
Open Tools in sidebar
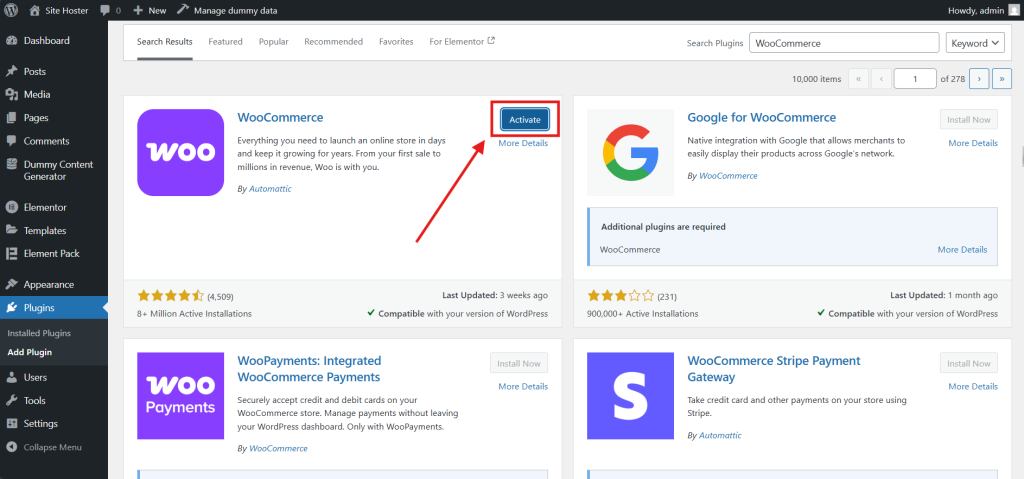click(35, 401)
